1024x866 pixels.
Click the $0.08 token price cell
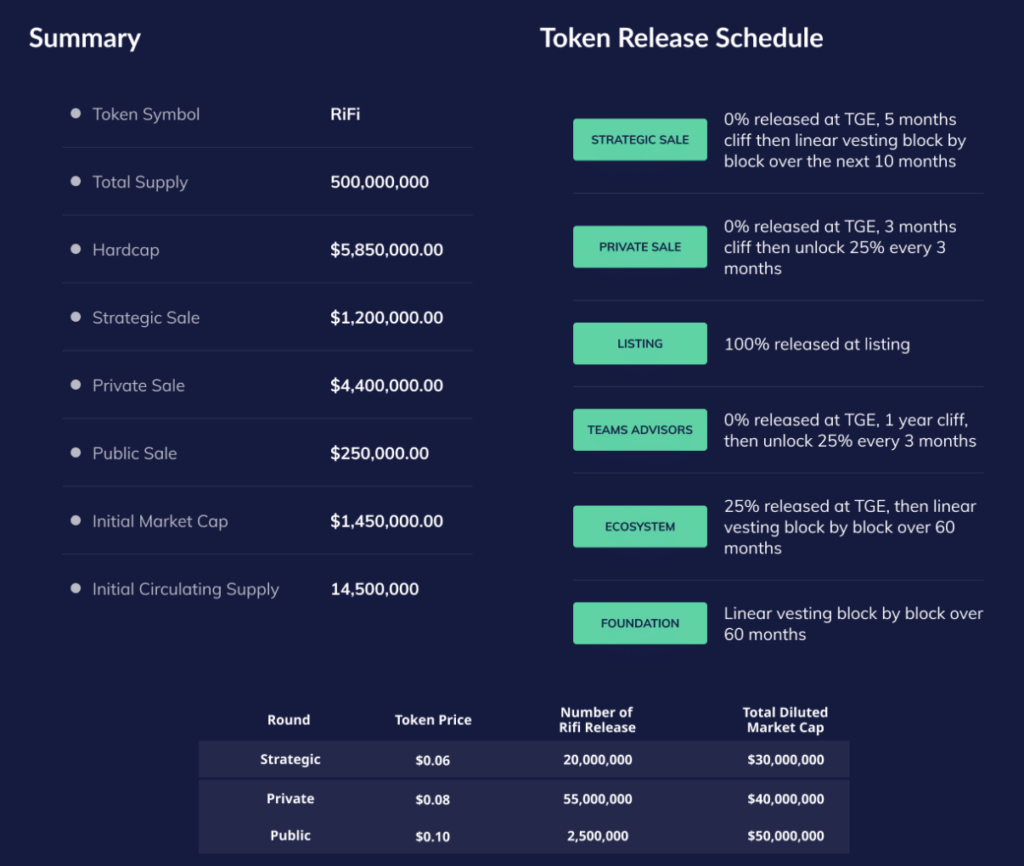point(432,799)
